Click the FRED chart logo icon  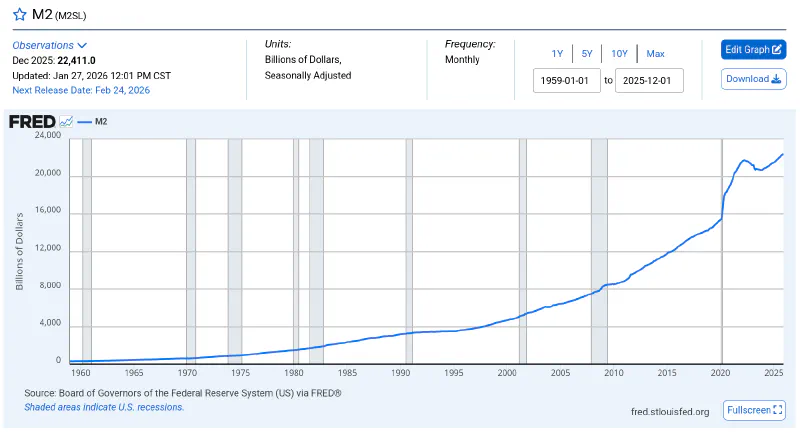click(x=66, y=122)
